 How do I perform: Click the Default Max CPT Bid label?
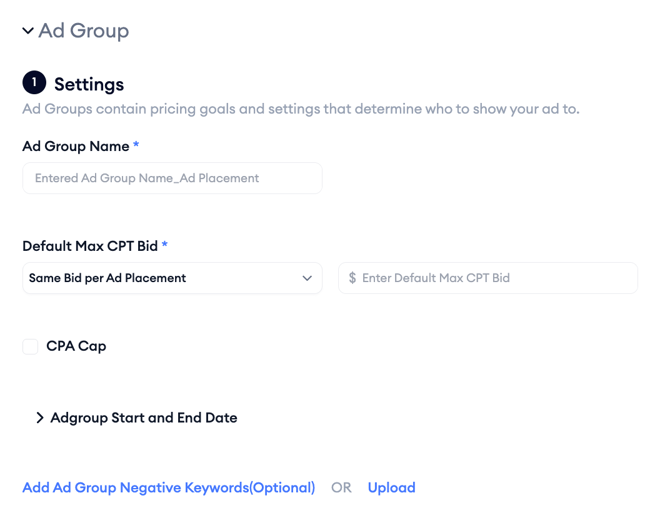[89, 246]
